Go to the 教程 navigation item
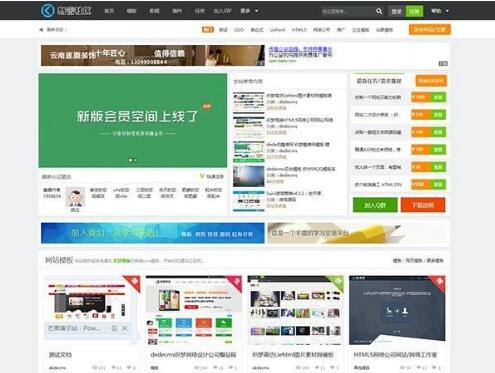The image size is (495, 373). [154, 11]
